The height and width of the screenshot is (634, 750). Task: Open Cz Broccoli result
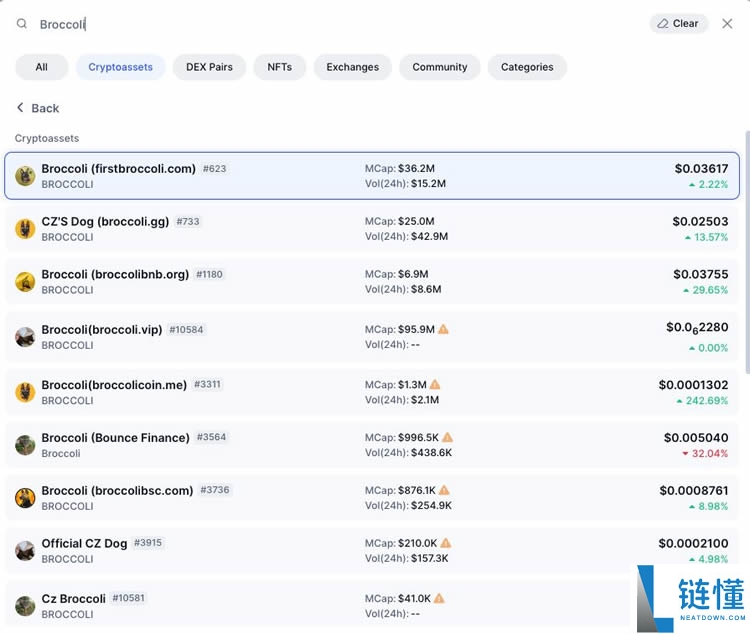click(372, 603)
